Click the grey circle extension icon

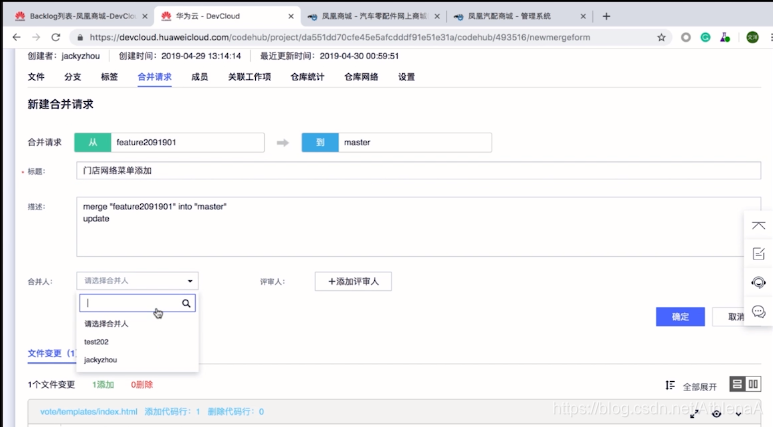click(x=686, y=37)
